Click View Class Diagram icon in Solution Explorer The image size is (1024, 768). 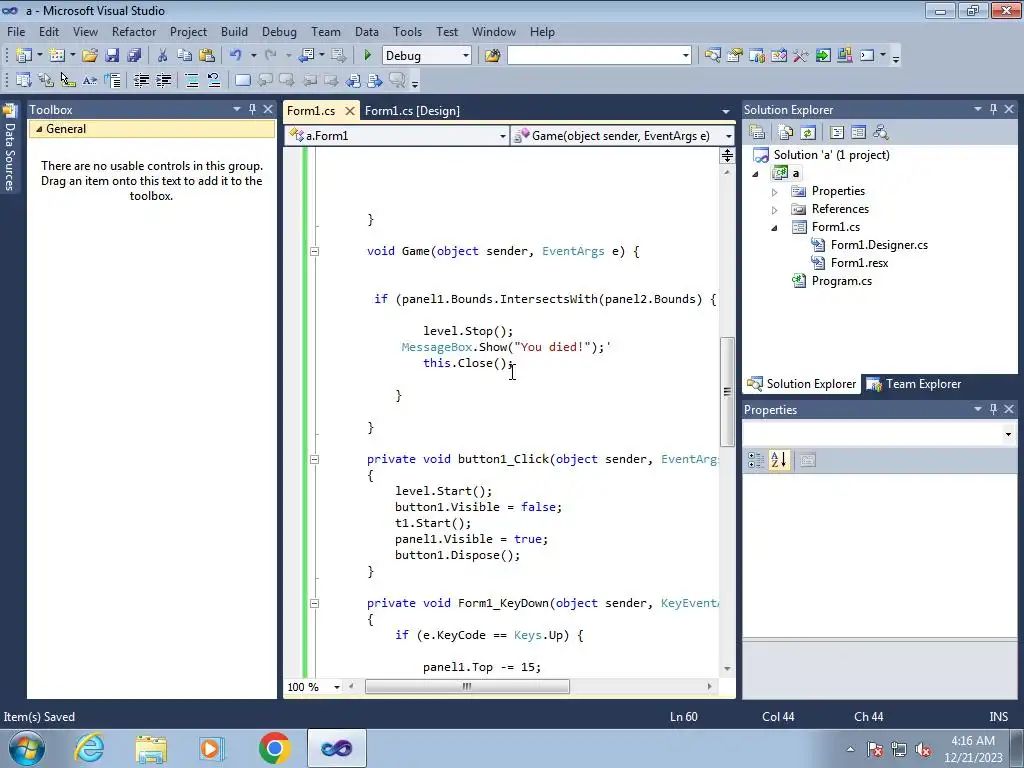(881, 133)
